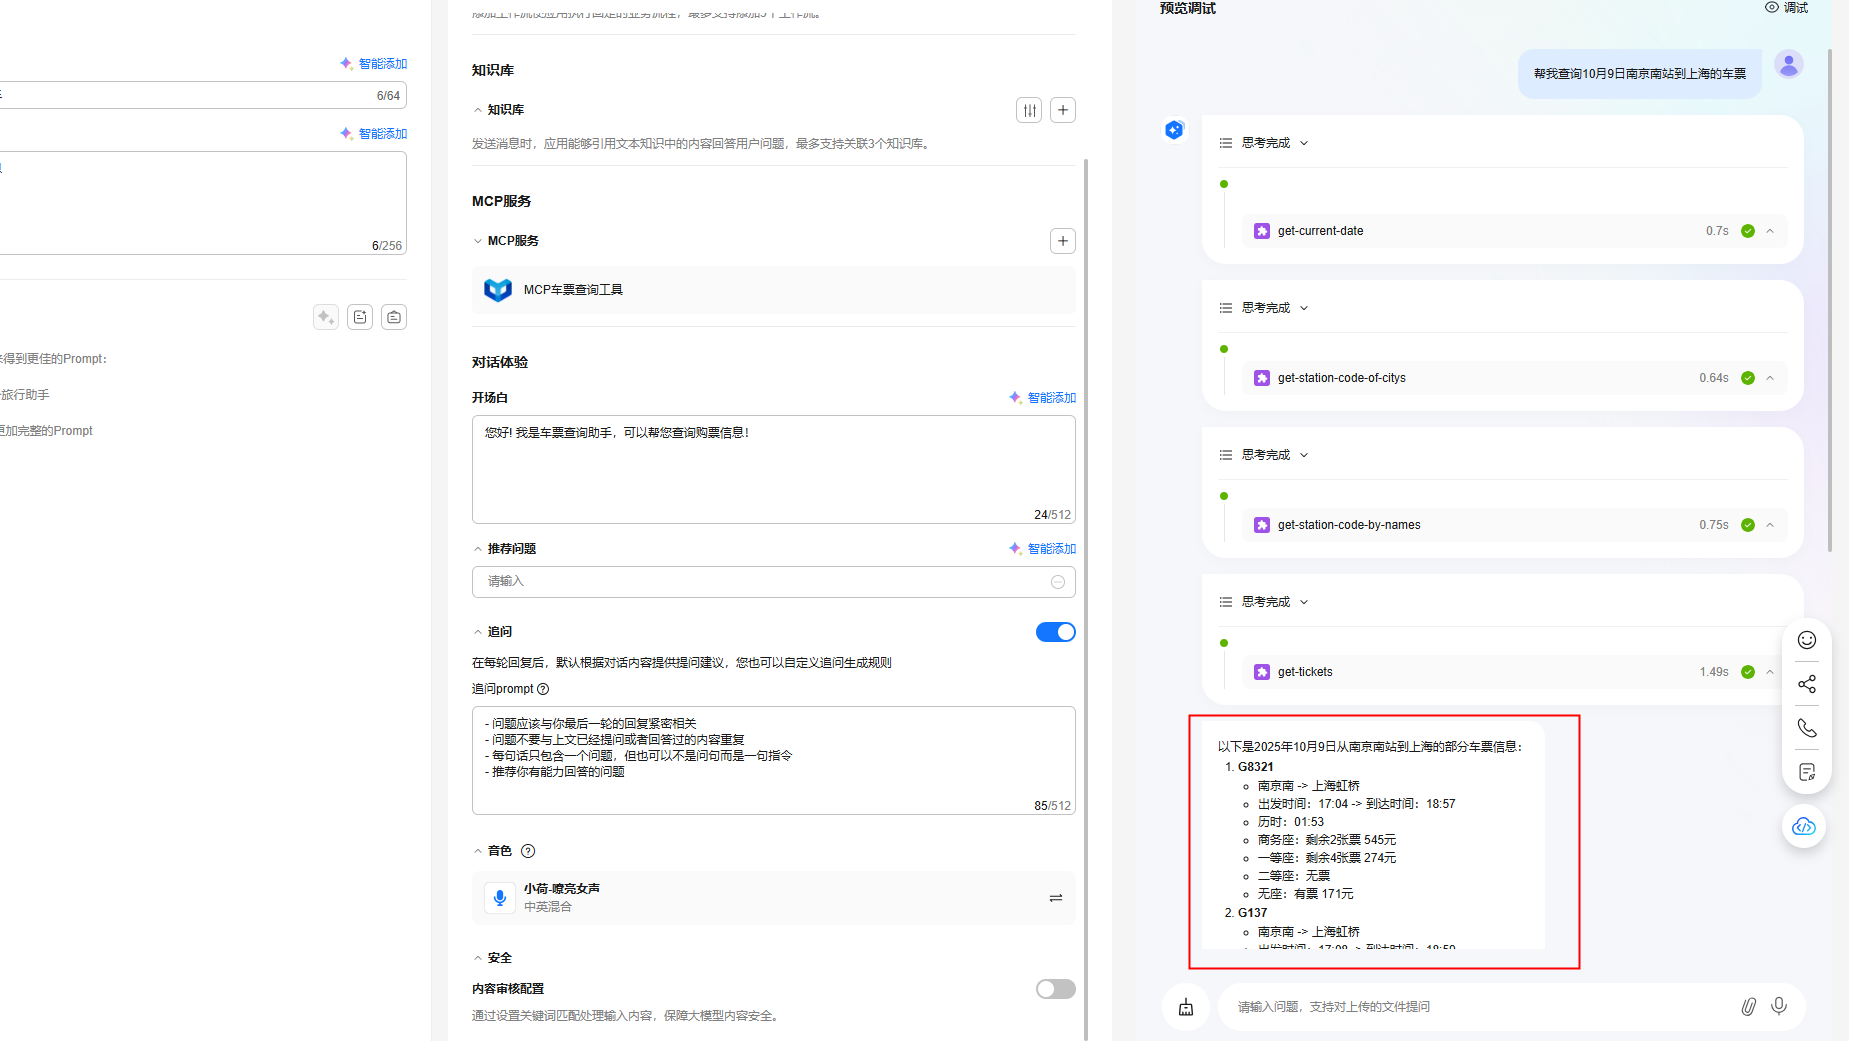Add a new knowledge base with plus icon
This screenshot has height=1041, width=1849.
pos(1063,110)
